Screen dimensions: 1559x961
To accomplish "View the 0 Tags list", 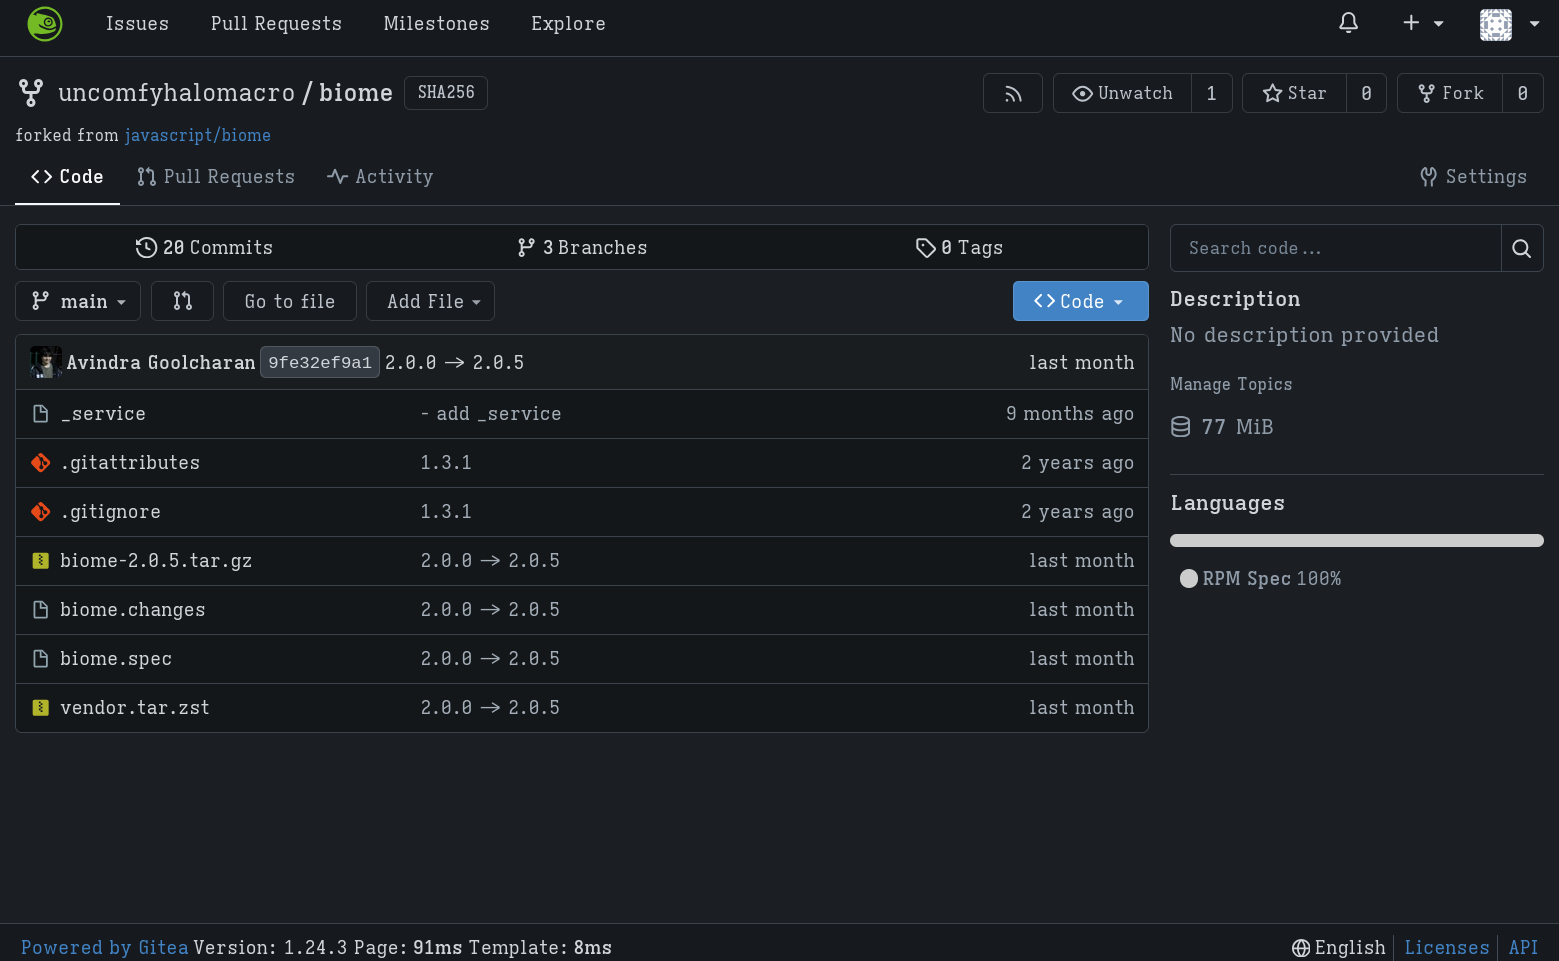I will tap(959, 248).
